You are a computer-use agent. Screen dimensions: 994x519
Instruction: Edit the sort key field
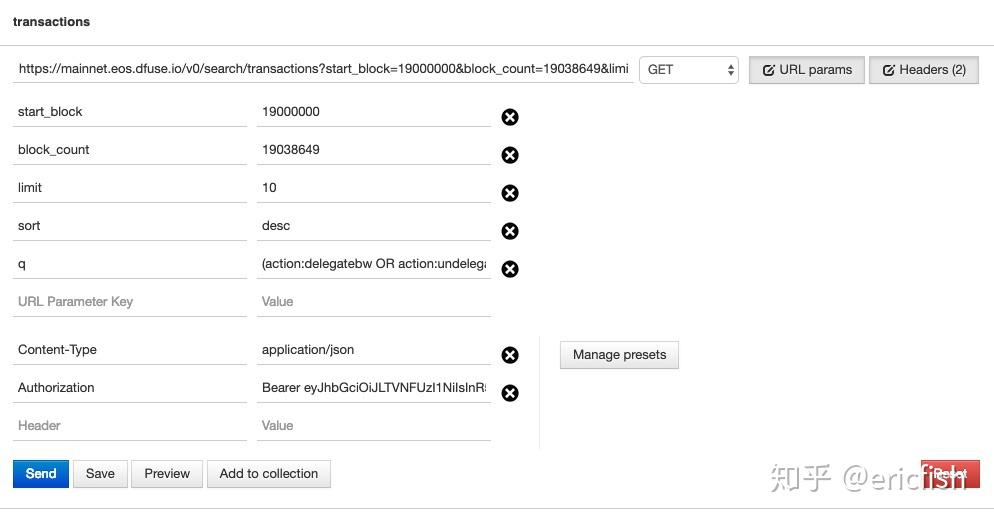click(x=130, y=226)
